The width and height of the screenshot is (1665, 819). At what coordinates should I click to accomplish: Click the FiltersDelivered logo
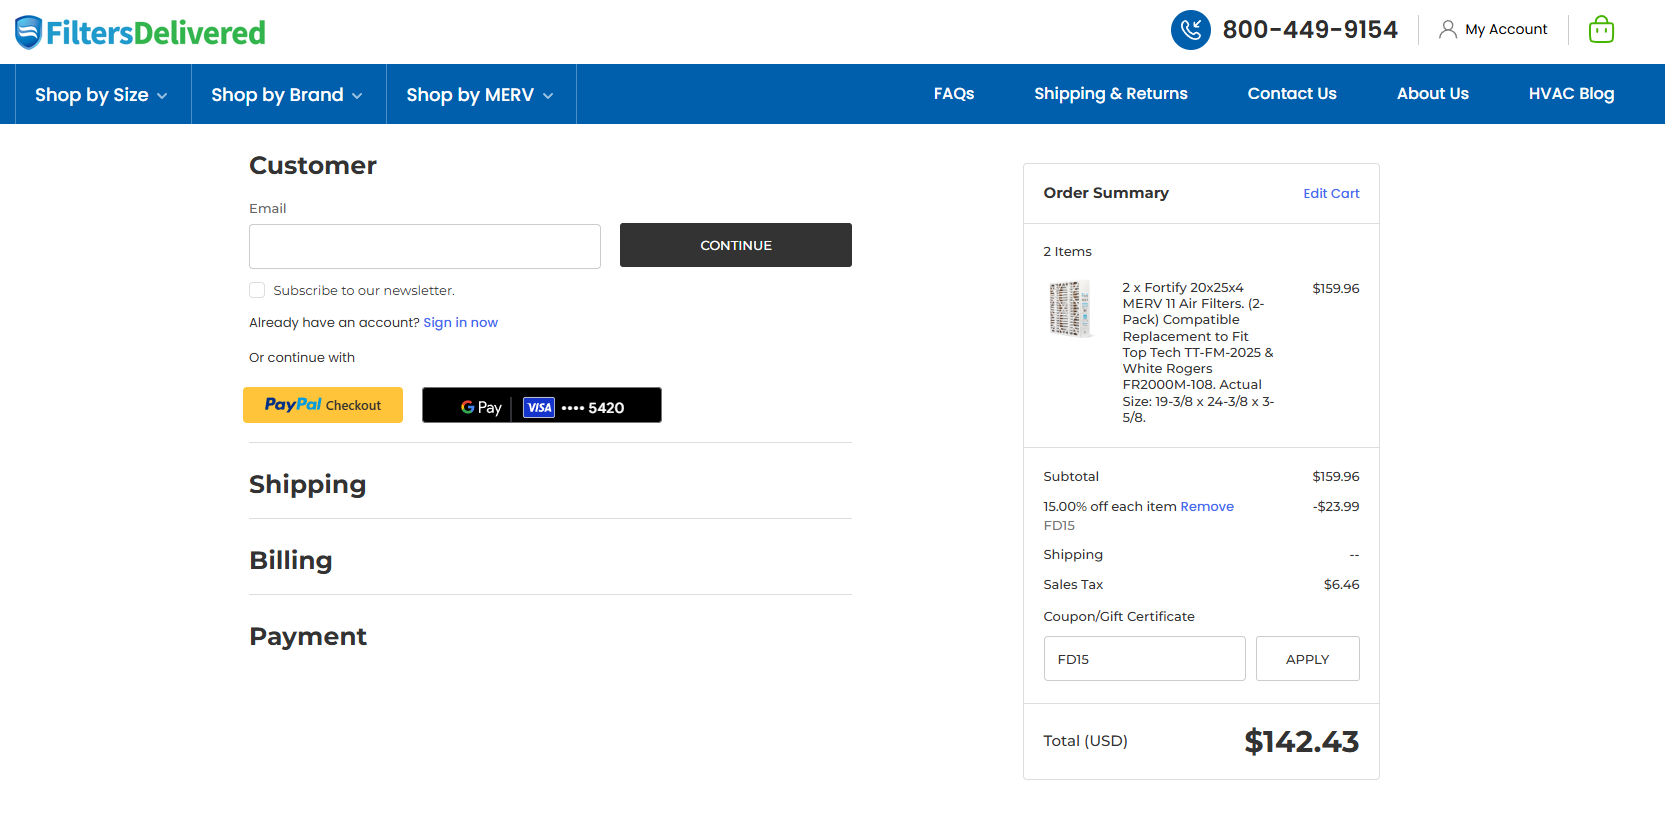point(140,32)
